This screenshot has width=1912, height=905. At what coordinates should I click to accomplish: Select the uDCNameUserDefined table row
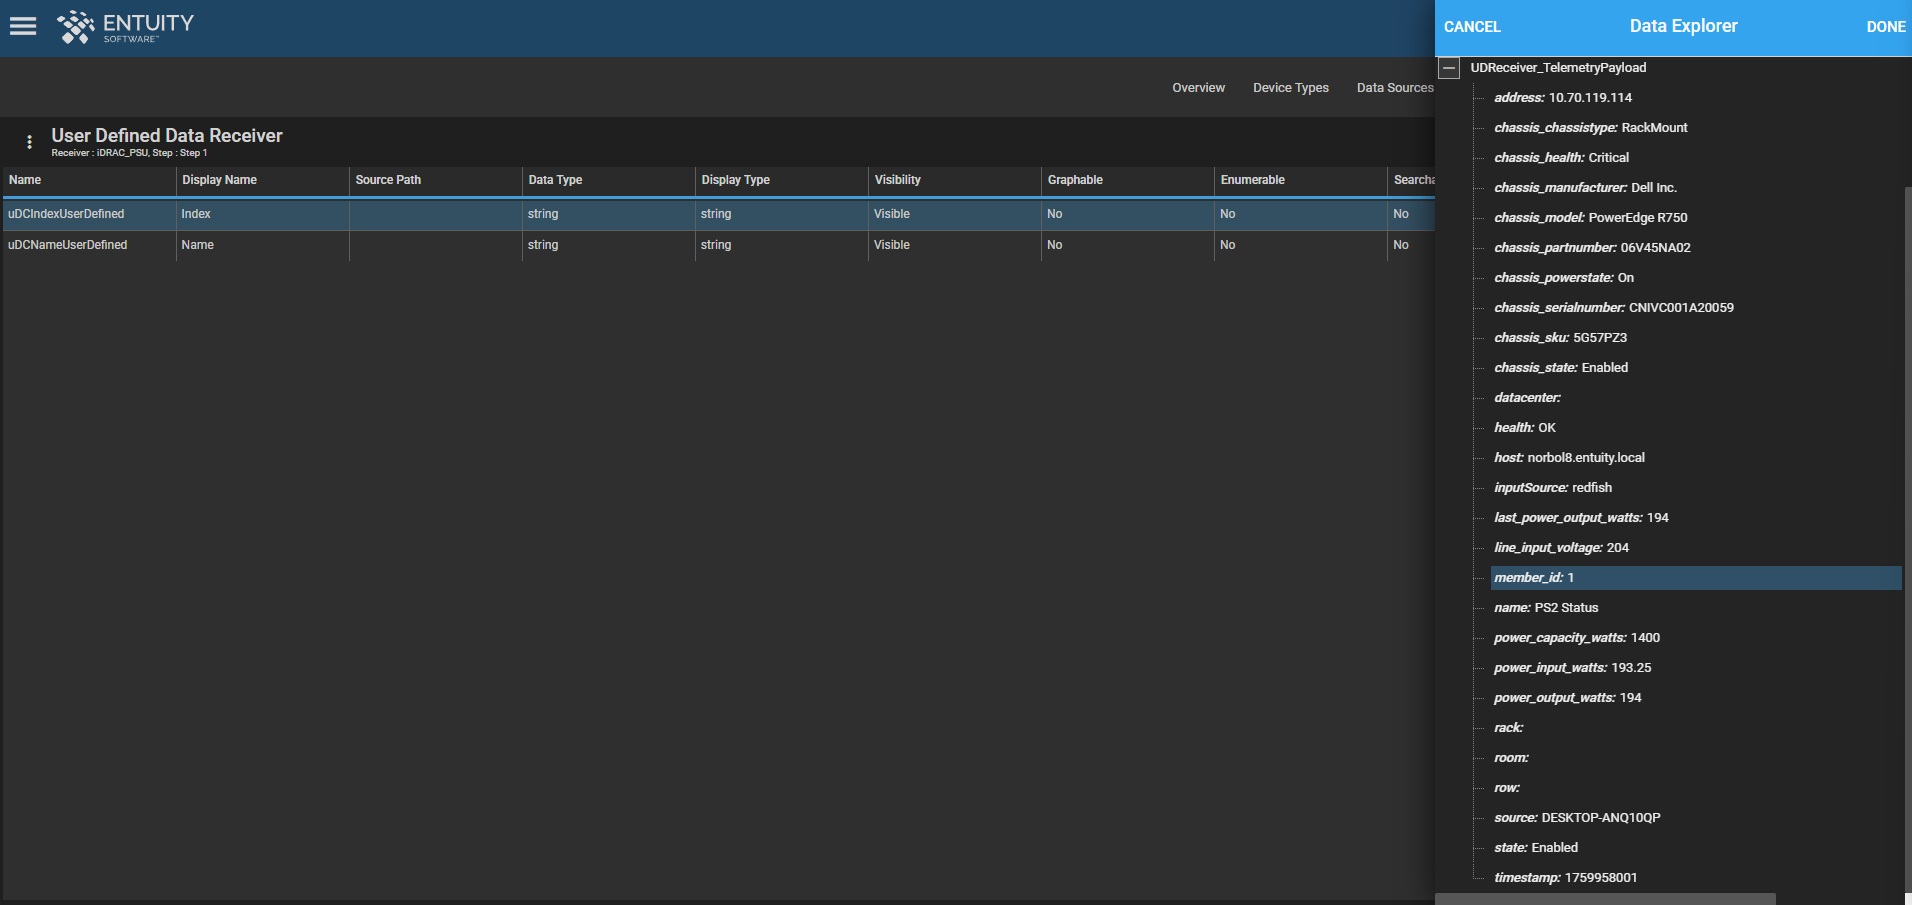pos(718,245)
